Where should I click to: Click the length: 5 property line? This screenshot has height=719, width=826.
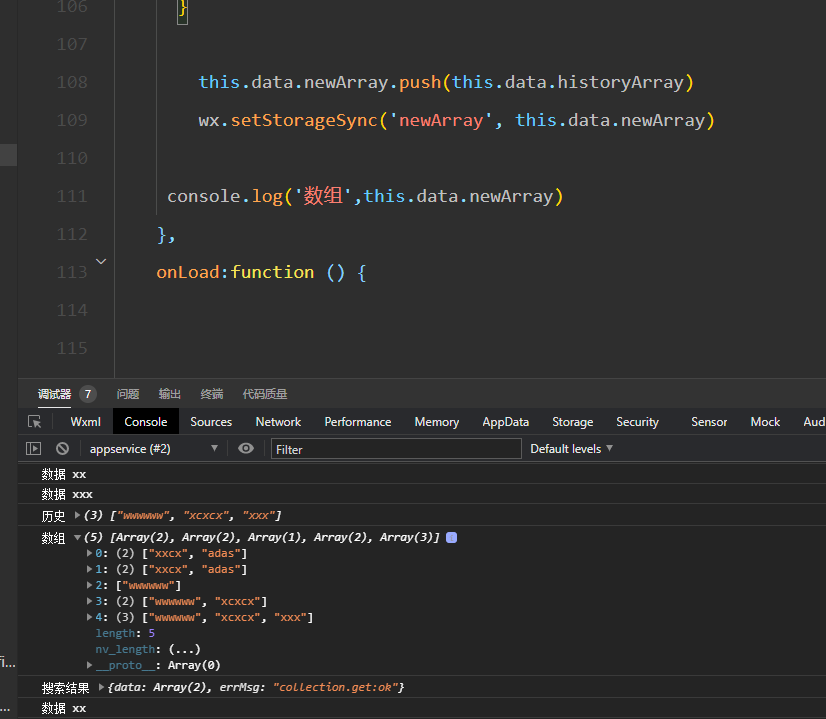pos(125,633)
